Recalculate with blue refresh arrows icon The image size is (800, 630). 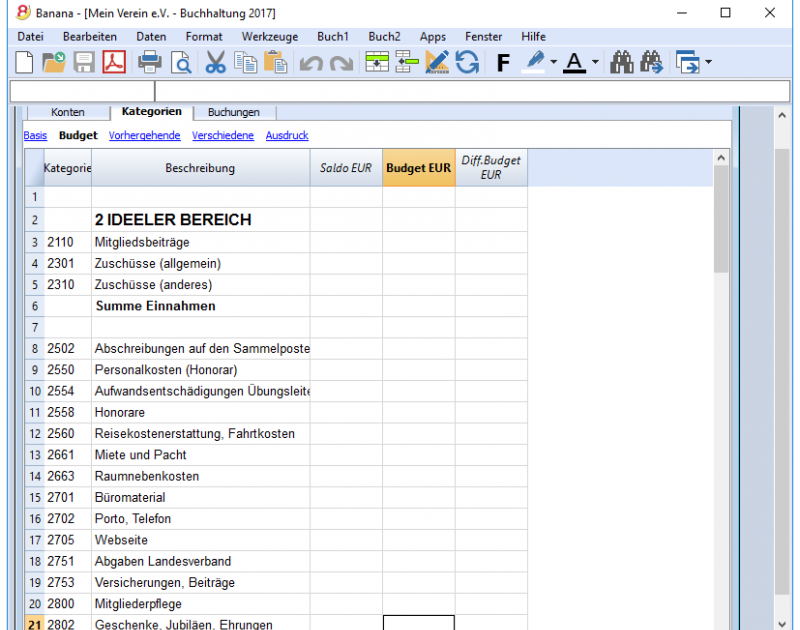[x=467, y=62]
